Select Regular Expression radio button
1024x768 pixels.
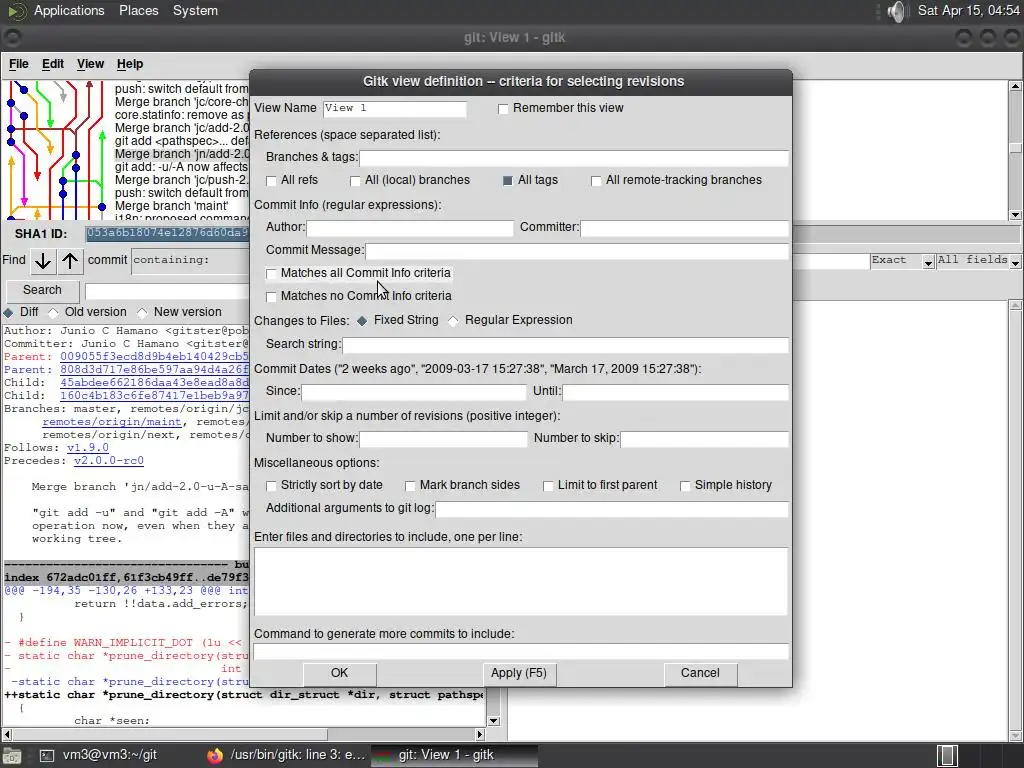click(453, 321)
